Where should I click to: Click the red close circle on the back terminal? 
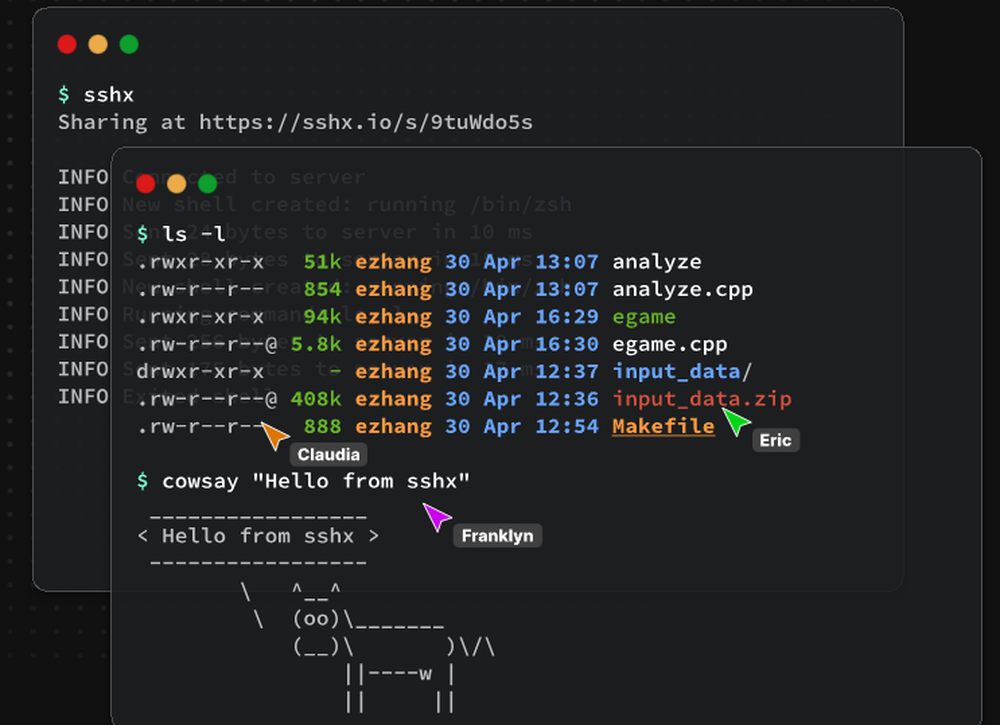[67, 44]
